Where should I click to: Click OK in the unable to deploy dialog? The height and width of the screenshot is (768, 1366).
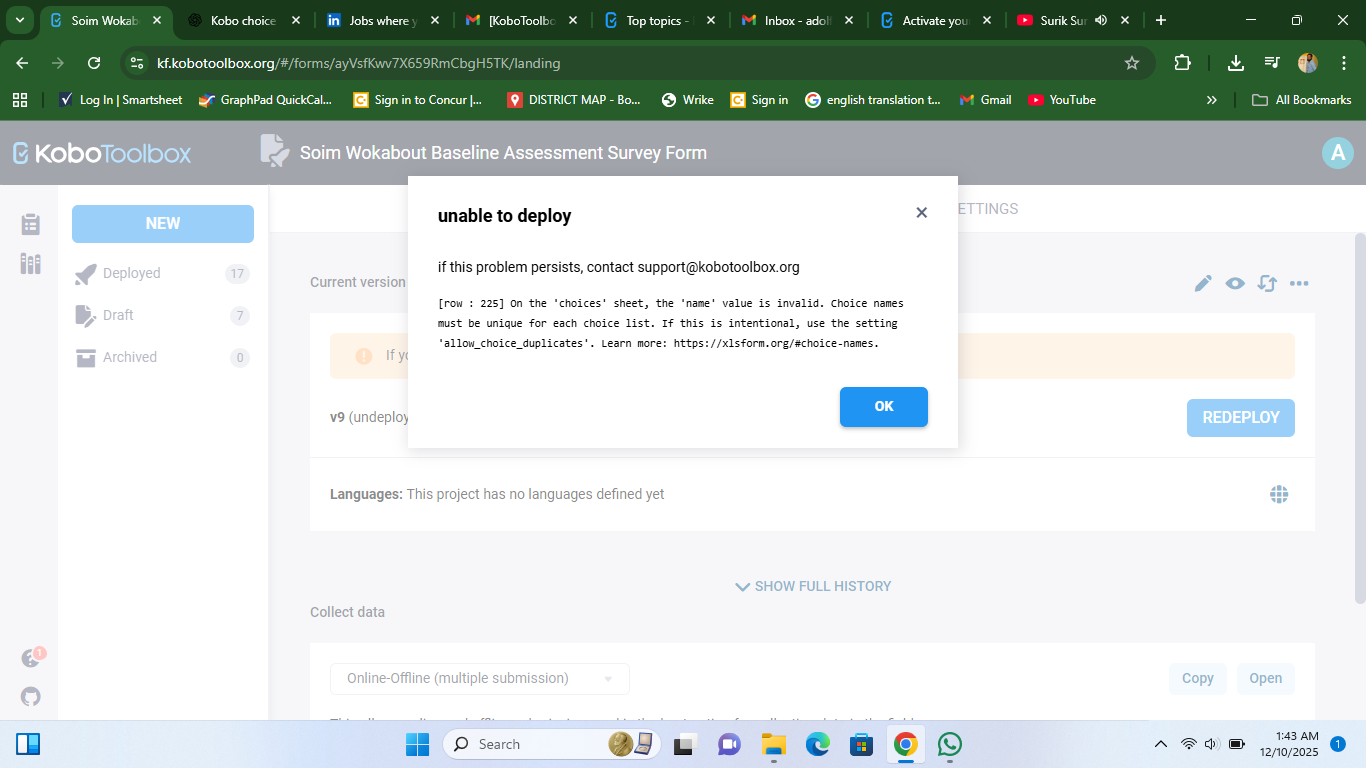point(883,407)
